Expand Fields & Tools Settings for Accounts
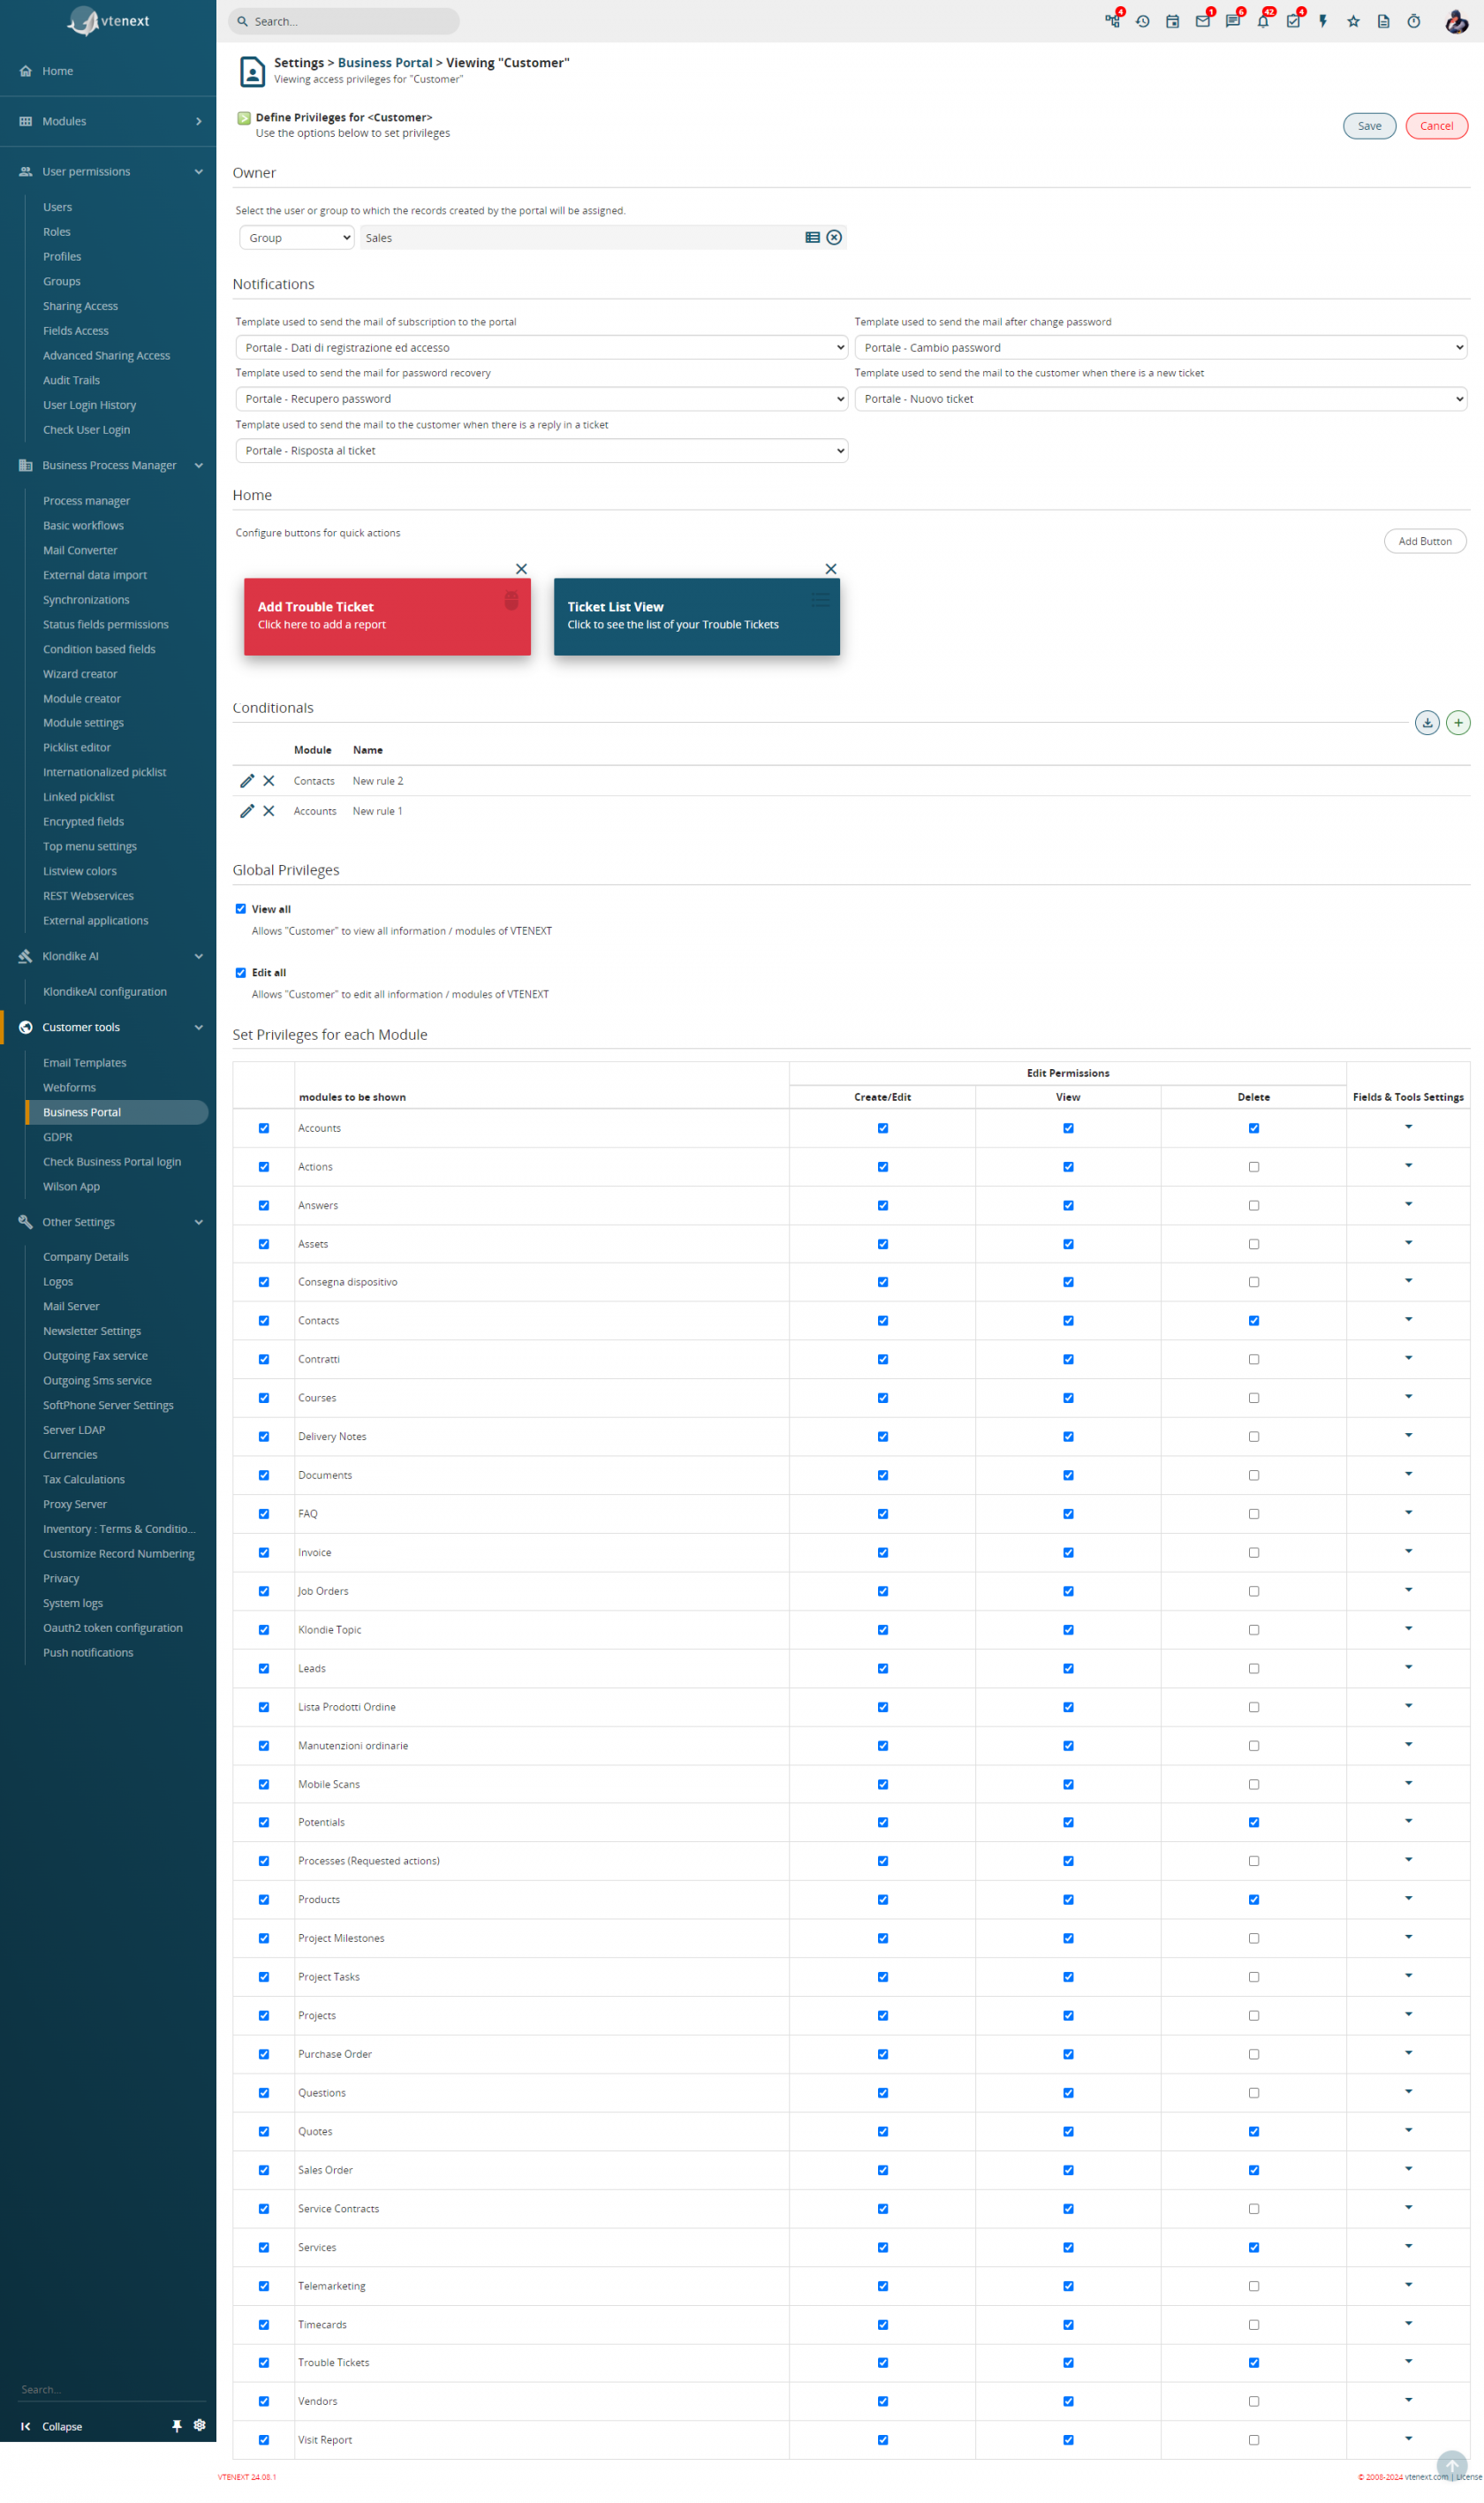Screen dimensions: 1484x2503 click(1408, 1127)
